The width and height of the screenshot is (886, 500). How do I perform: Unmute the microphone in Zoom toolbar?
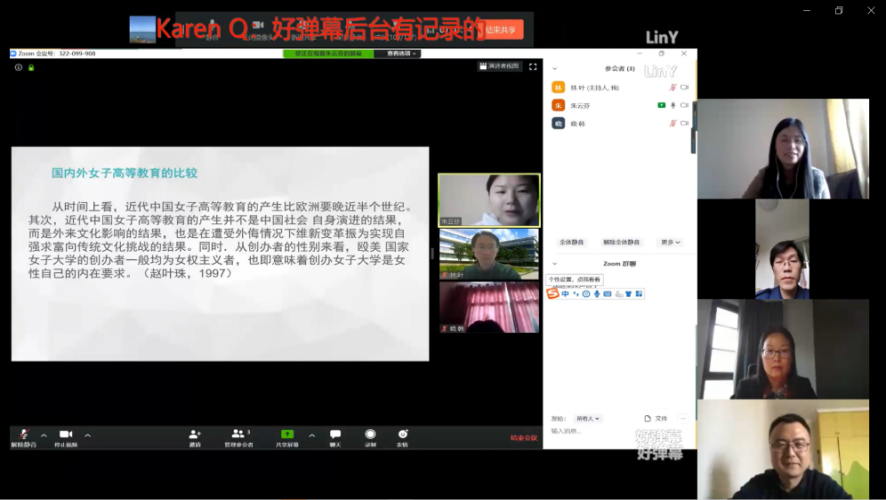23,435
